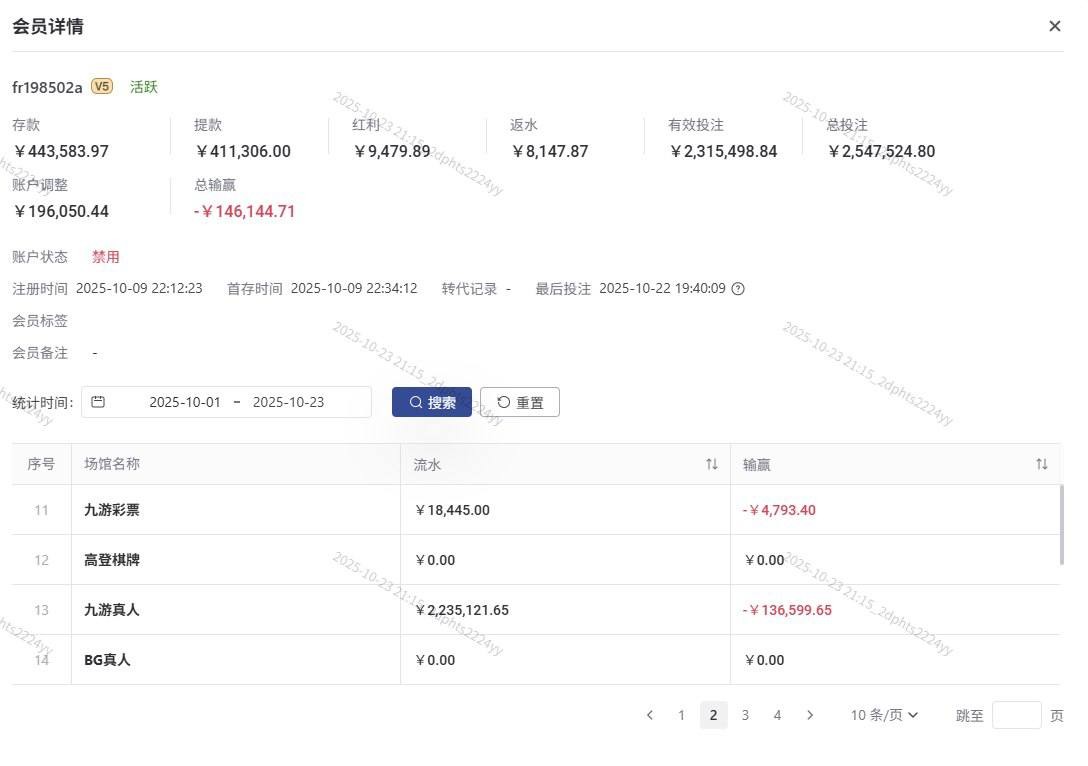Select page 4 in pagination
1088x766 pixels.
[x=777, y=715]
